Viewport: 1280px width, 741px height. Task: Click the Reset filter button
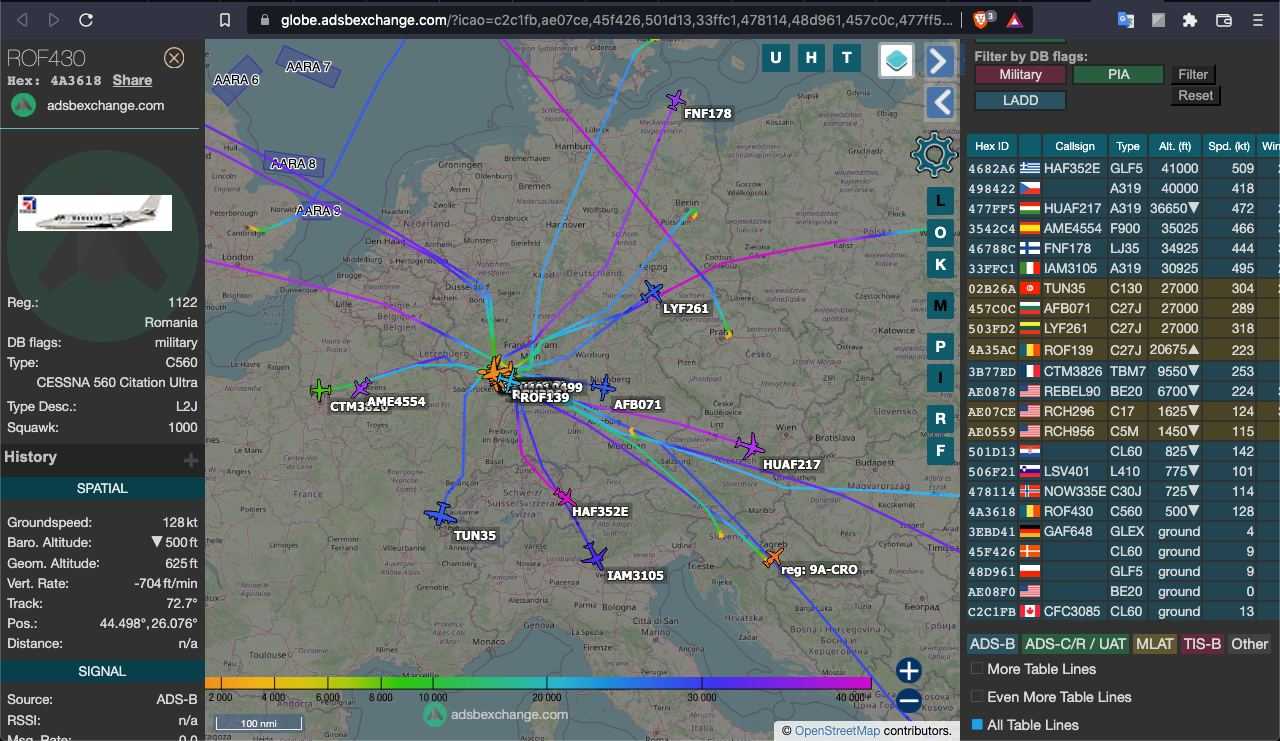tap(1195, 96)
